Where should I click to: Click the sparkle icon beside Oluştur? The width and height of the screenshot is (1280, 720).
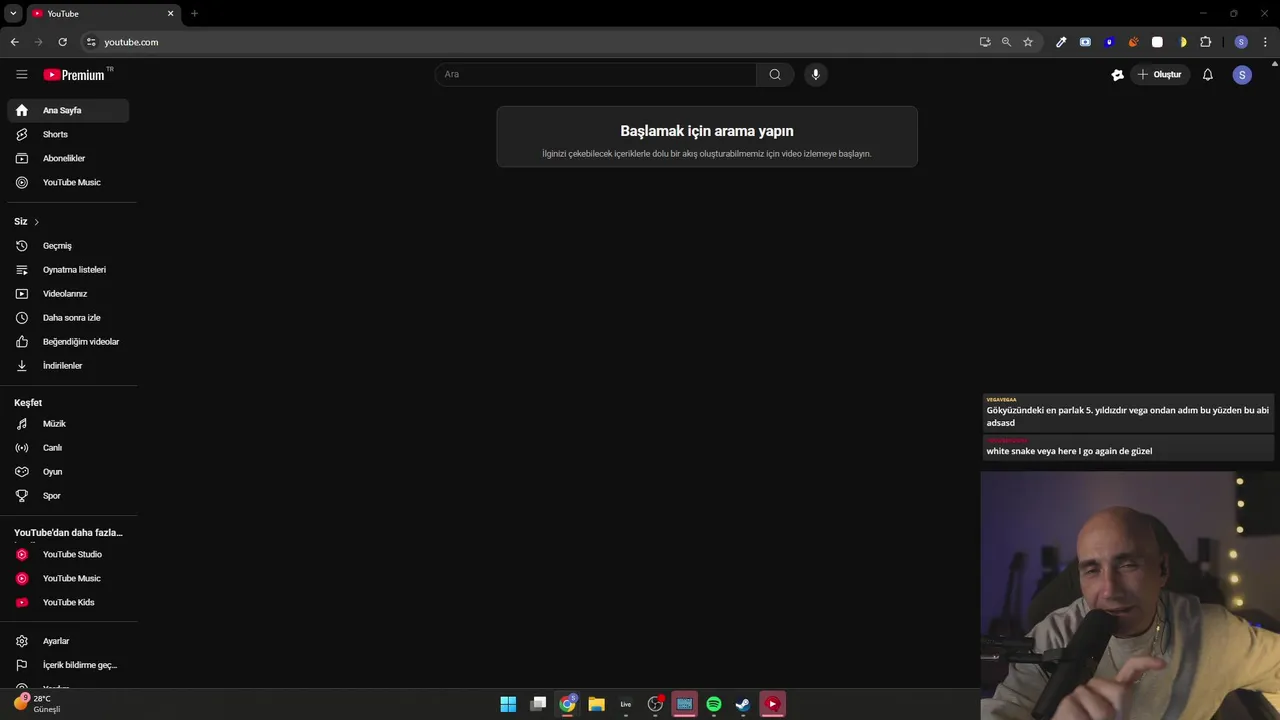[1118, 75]
